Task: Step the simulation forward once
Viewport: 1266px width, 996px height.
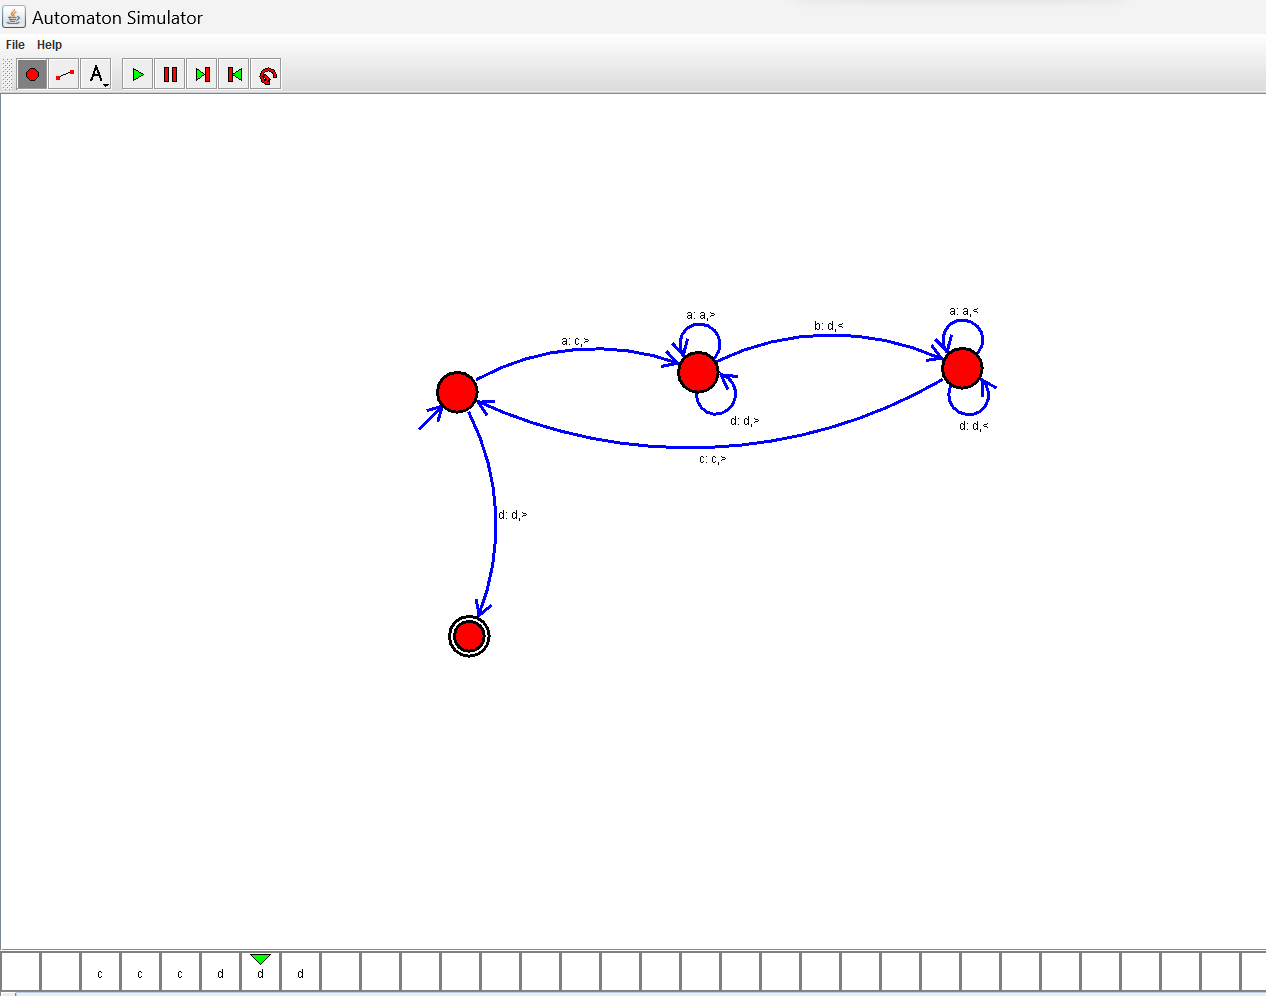Action: point(201,73)
